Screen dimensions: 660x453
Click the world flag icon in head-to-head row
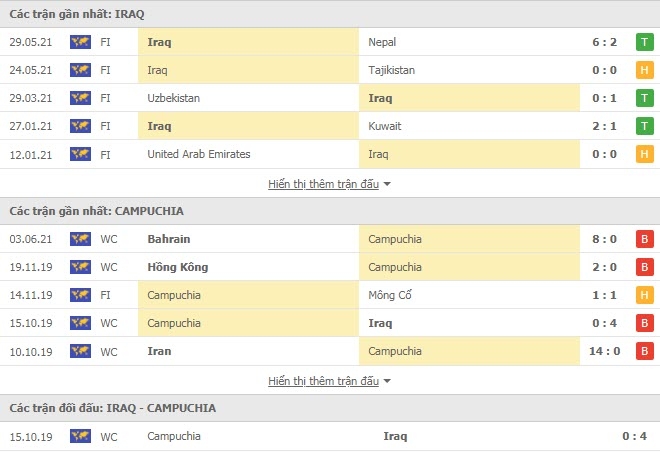pyautogui.click(x=80, y=436)
